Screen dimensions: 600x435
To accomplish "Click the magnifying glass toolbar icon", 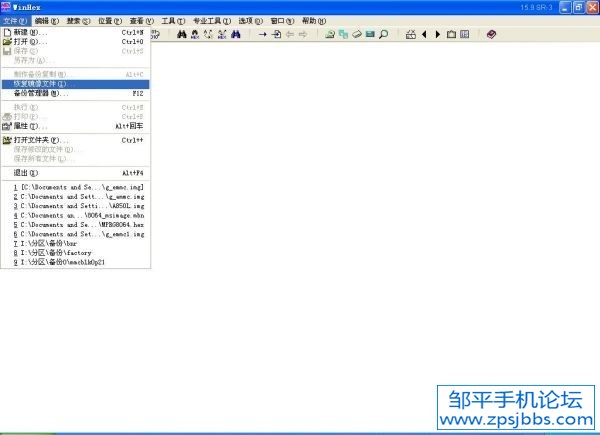I will click(383, 34).
